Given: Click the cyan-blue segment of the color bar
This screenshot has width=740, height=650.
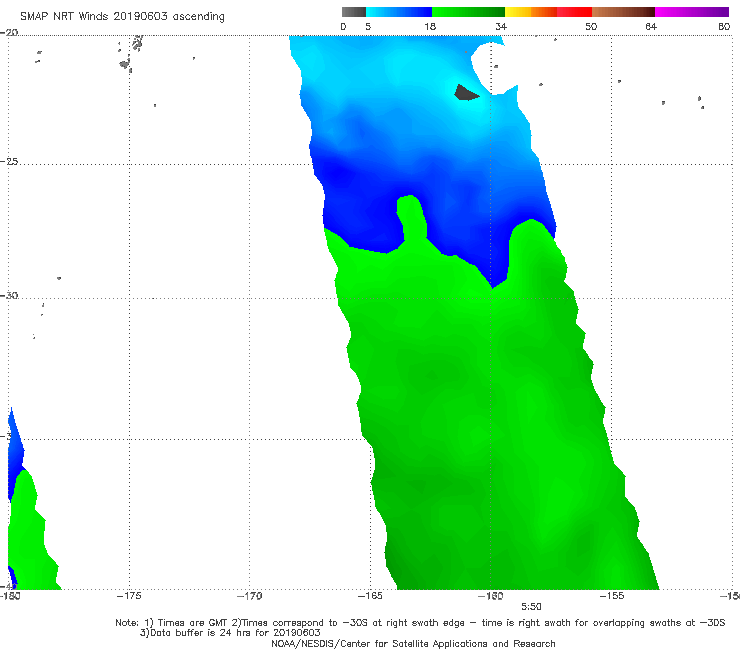Looking at the screenshot, I should click(x=399, y=12).
